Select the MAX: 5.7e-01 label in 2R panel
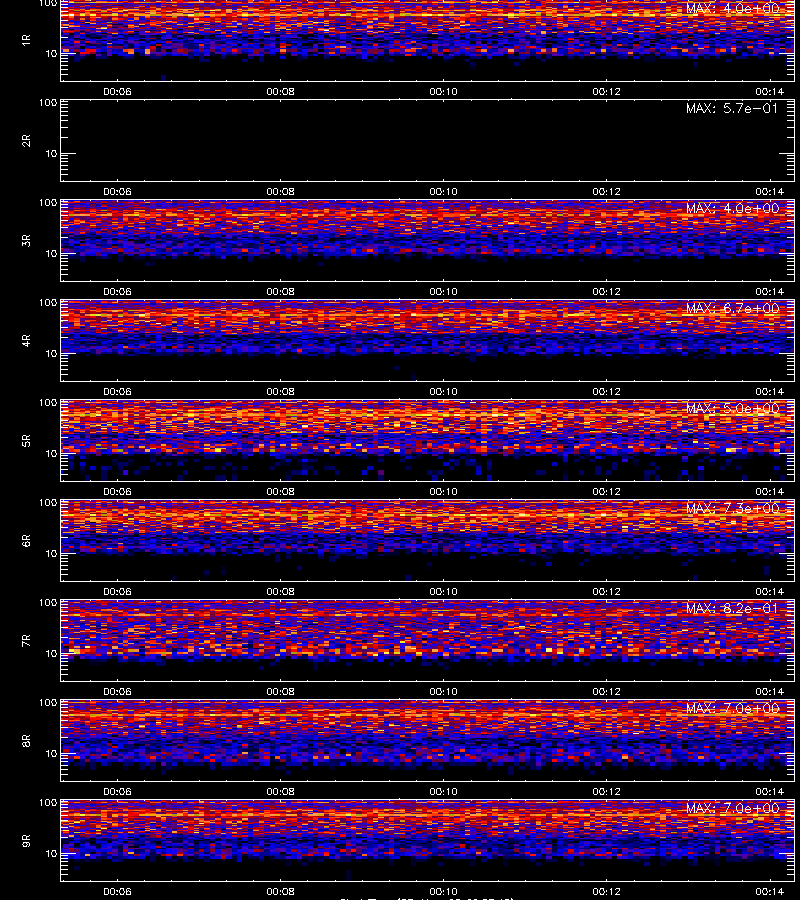 pyautogui.click(x=732, y=108)
